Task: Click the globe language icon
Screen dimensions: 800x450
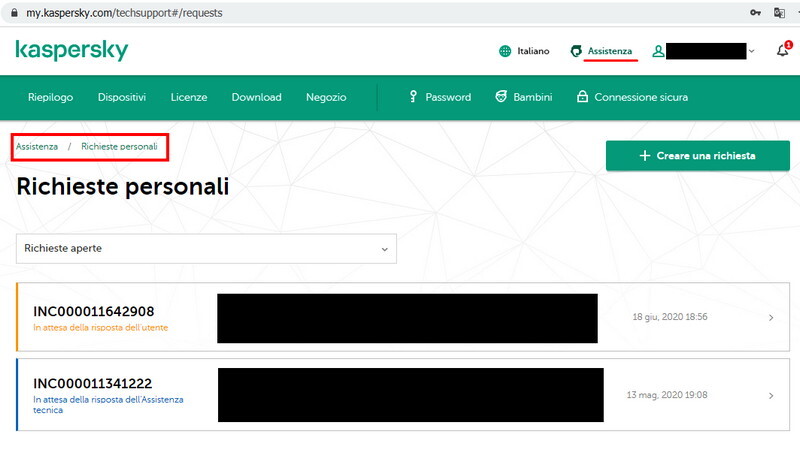Action: click(505, 51)
